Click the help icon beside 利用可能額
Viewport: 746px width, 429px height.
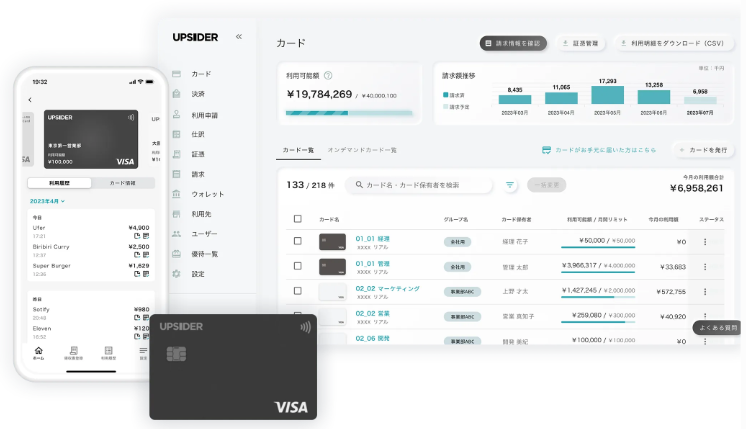coord(328,75)
